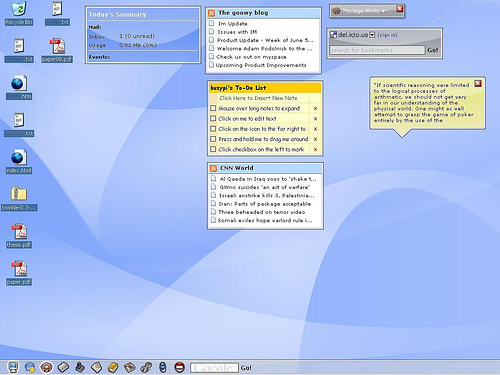Delete the 'Press and hold me to drag' note
Screen dimensions: 500x375
tap(315, 139)
